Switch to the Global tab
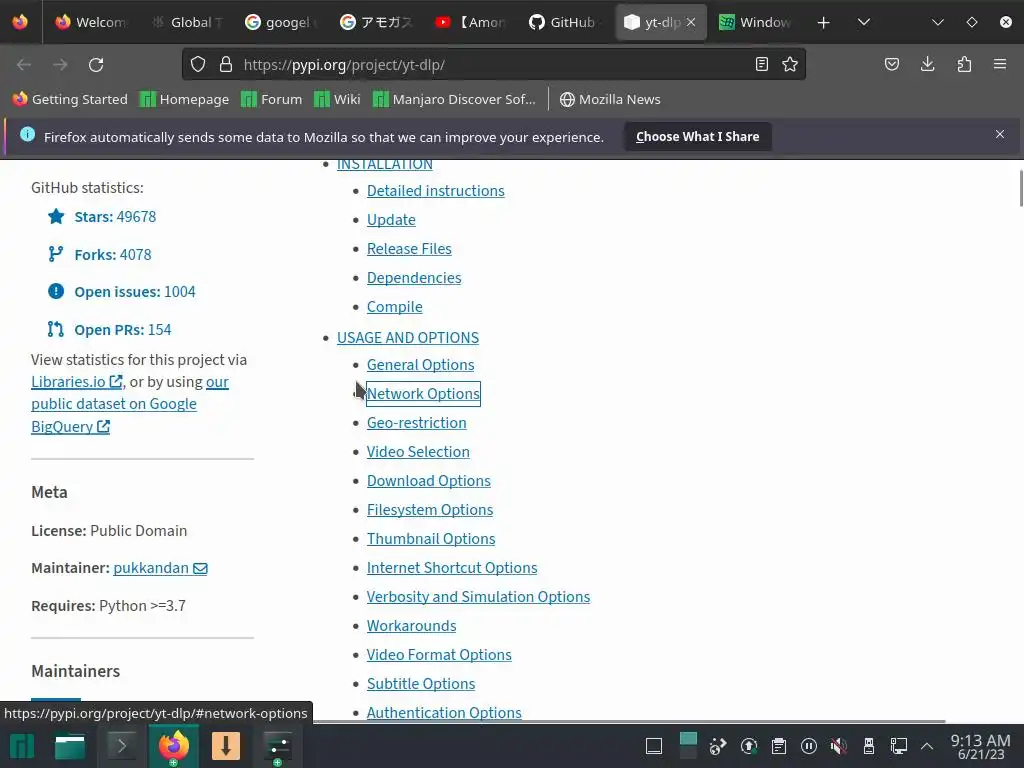 pyautogui.click(x=187, y=22)
